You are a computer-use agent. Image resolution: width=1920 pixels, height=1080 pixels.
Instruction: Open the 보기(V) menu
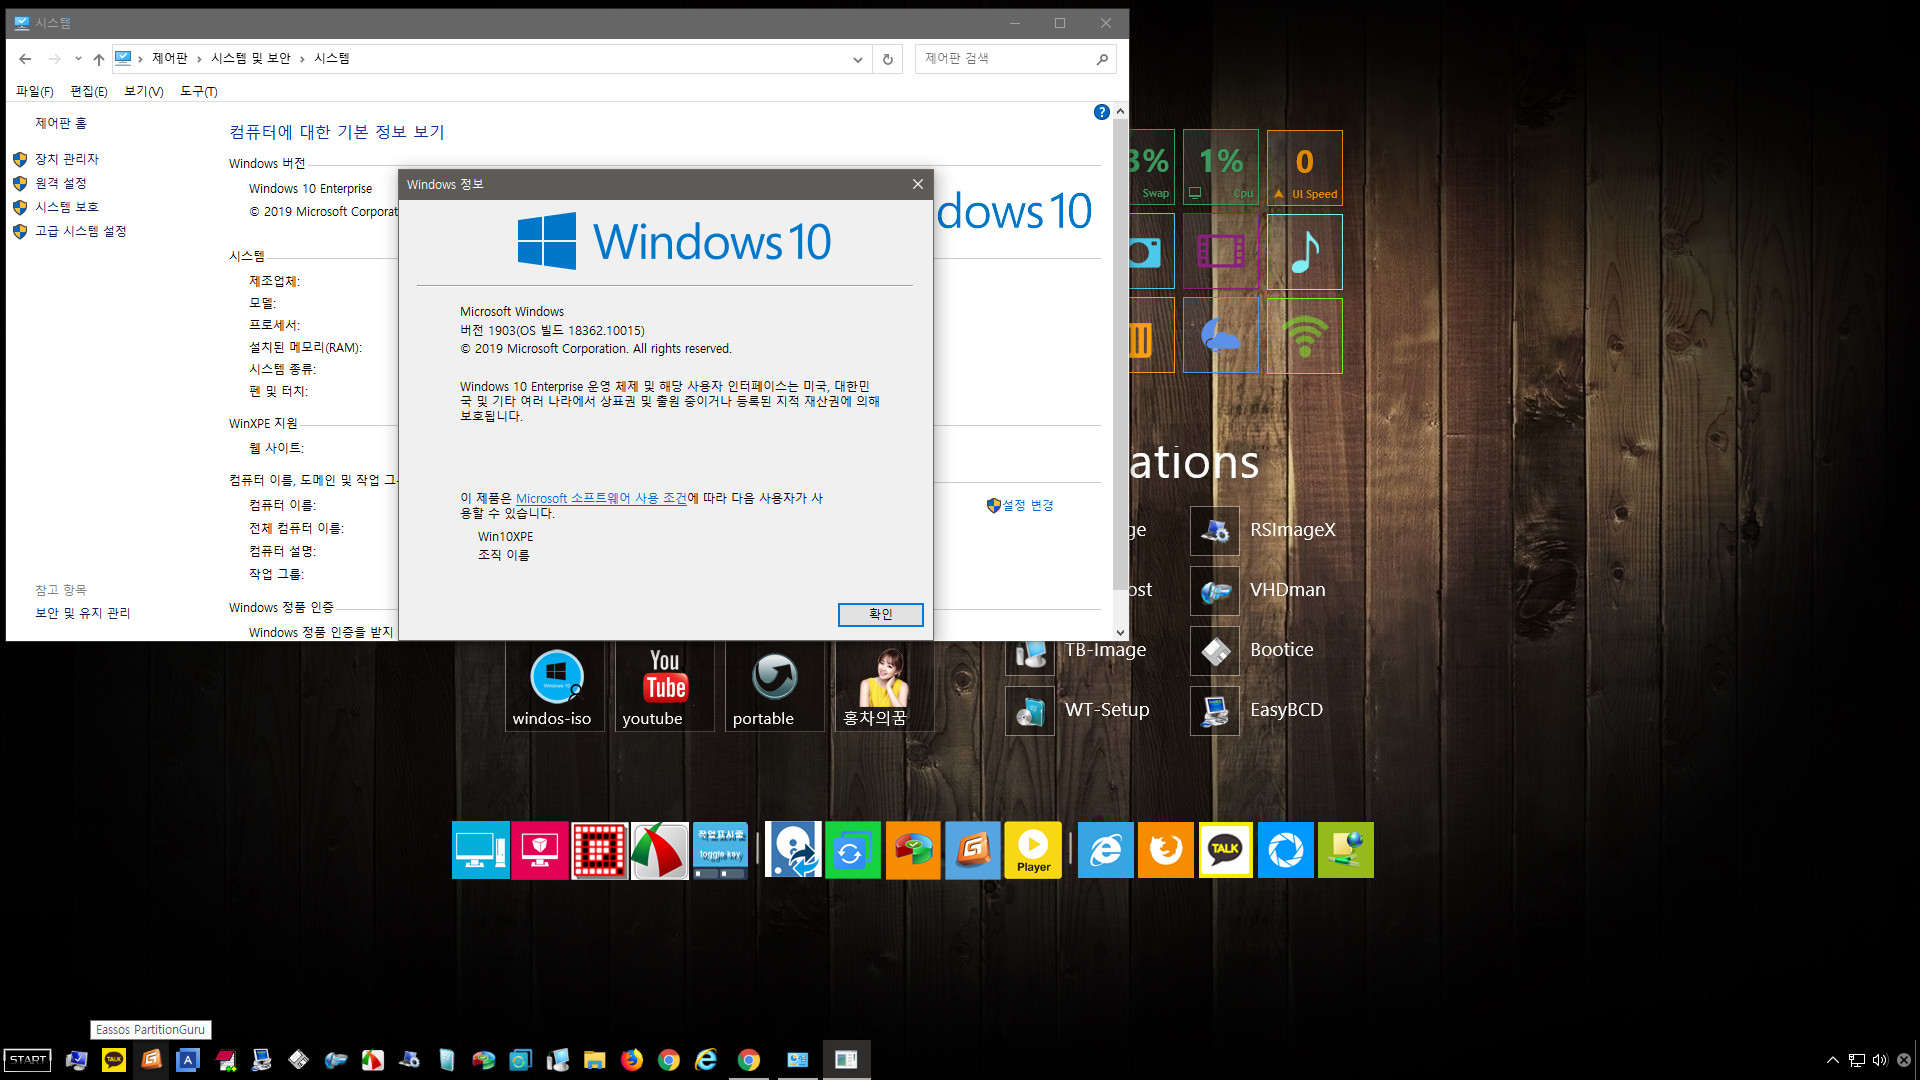point(143,91)
